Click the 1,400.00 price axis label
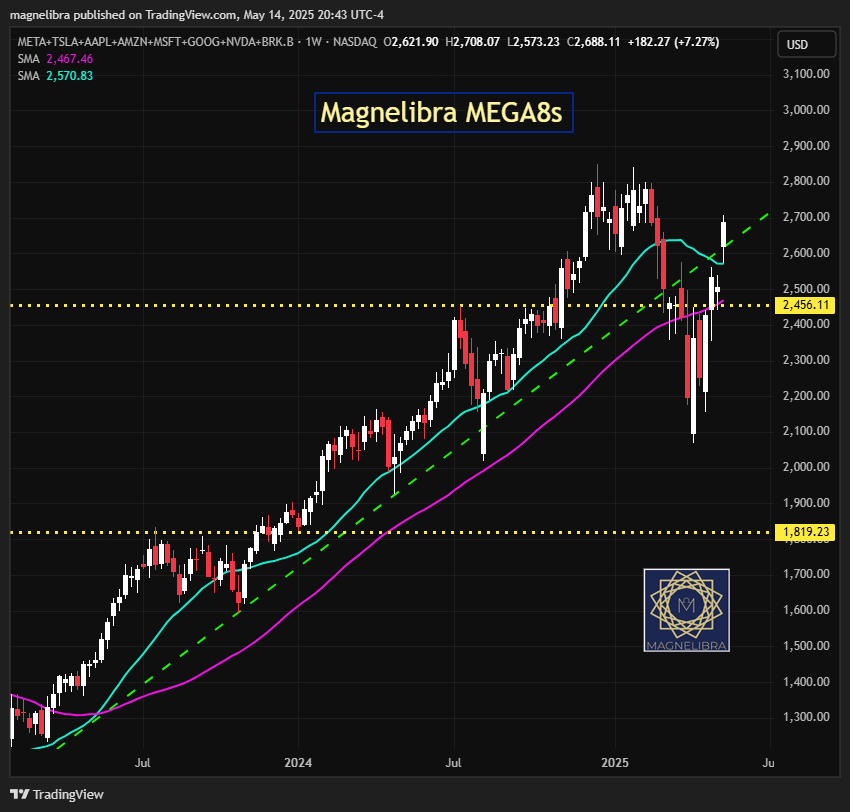 click(x=806, y=681)
